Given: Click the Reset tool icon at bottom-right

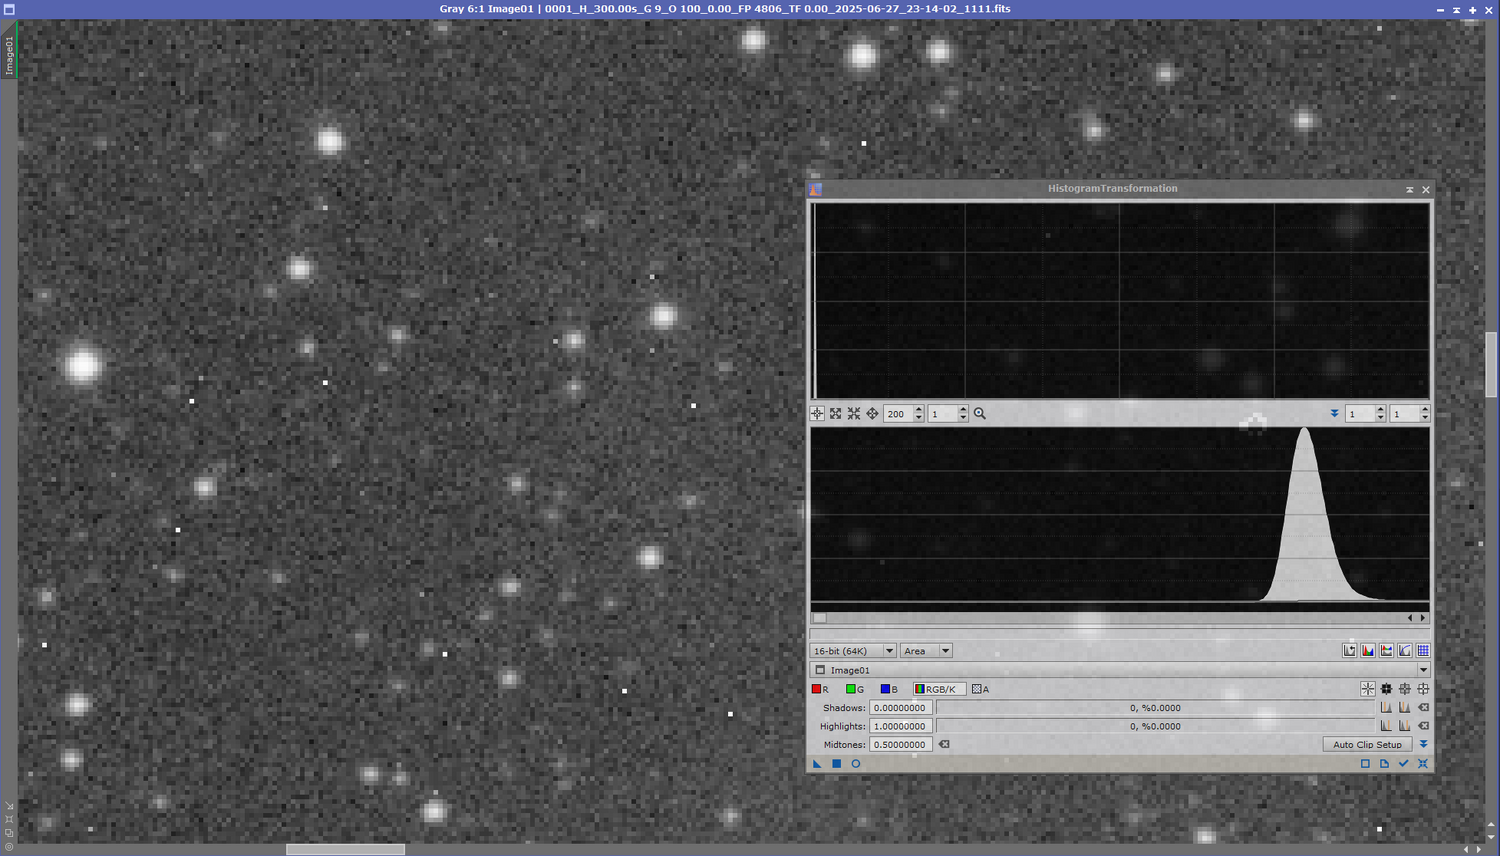Looking at the screenshot, I should tap(1423, 764).
